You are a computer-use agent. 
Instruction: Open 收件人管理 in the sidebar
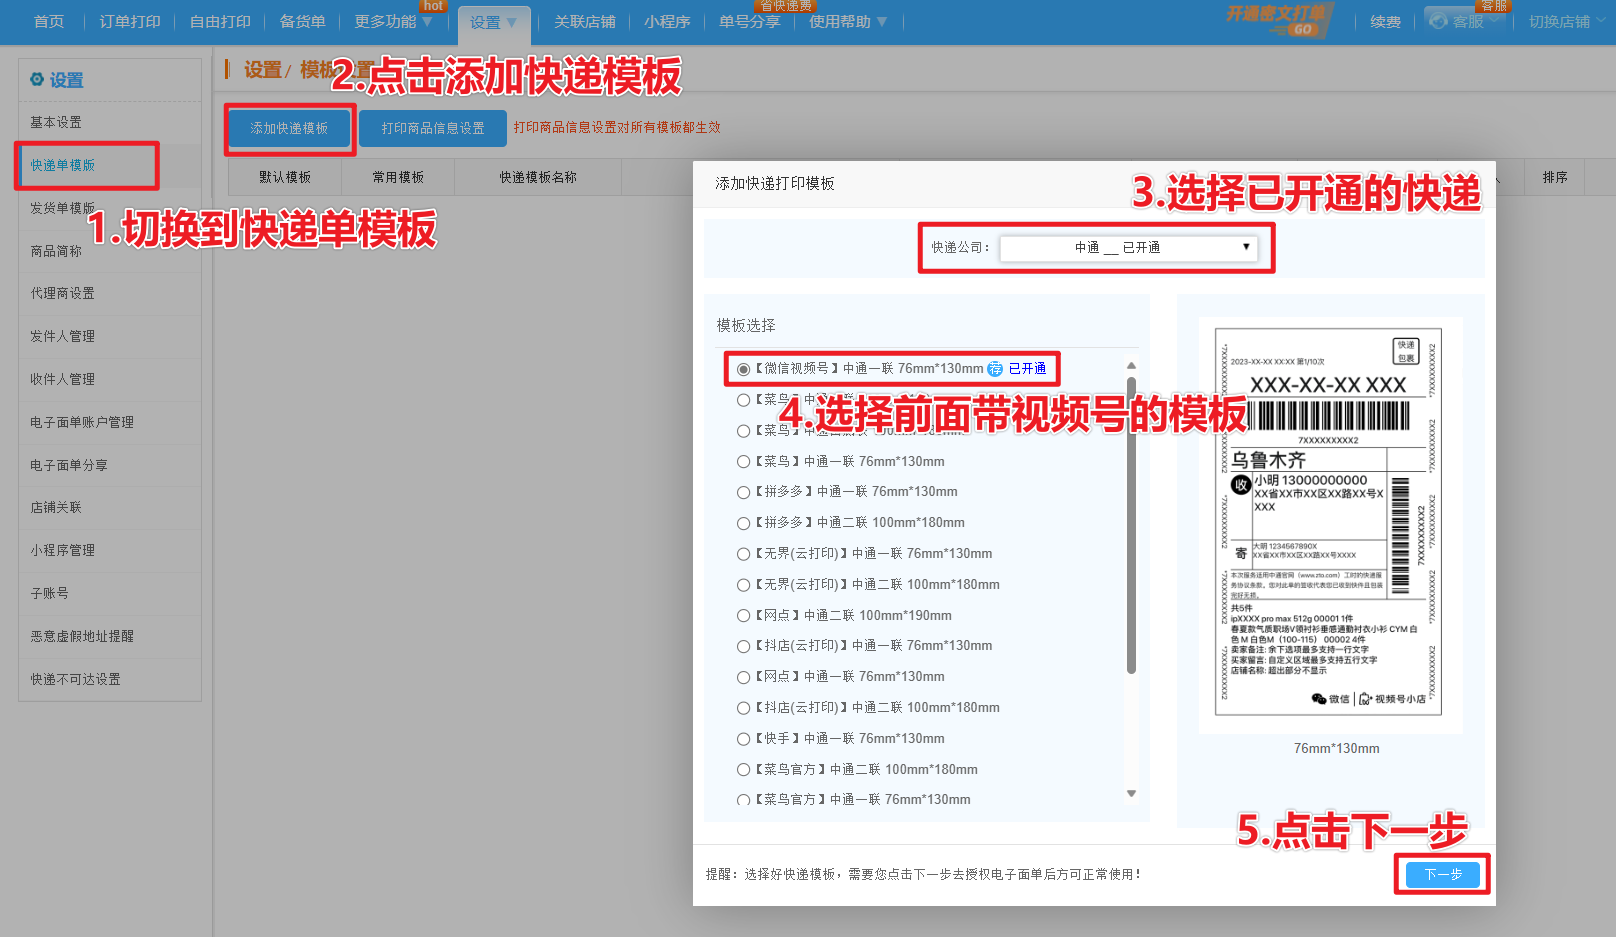click(109, 379)
